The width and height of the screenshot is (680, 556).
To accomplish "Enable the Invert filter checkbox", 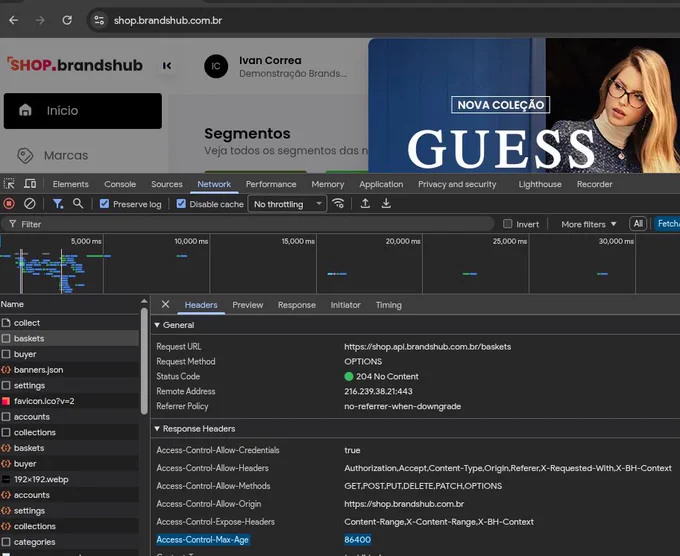I will click(507, 224).
